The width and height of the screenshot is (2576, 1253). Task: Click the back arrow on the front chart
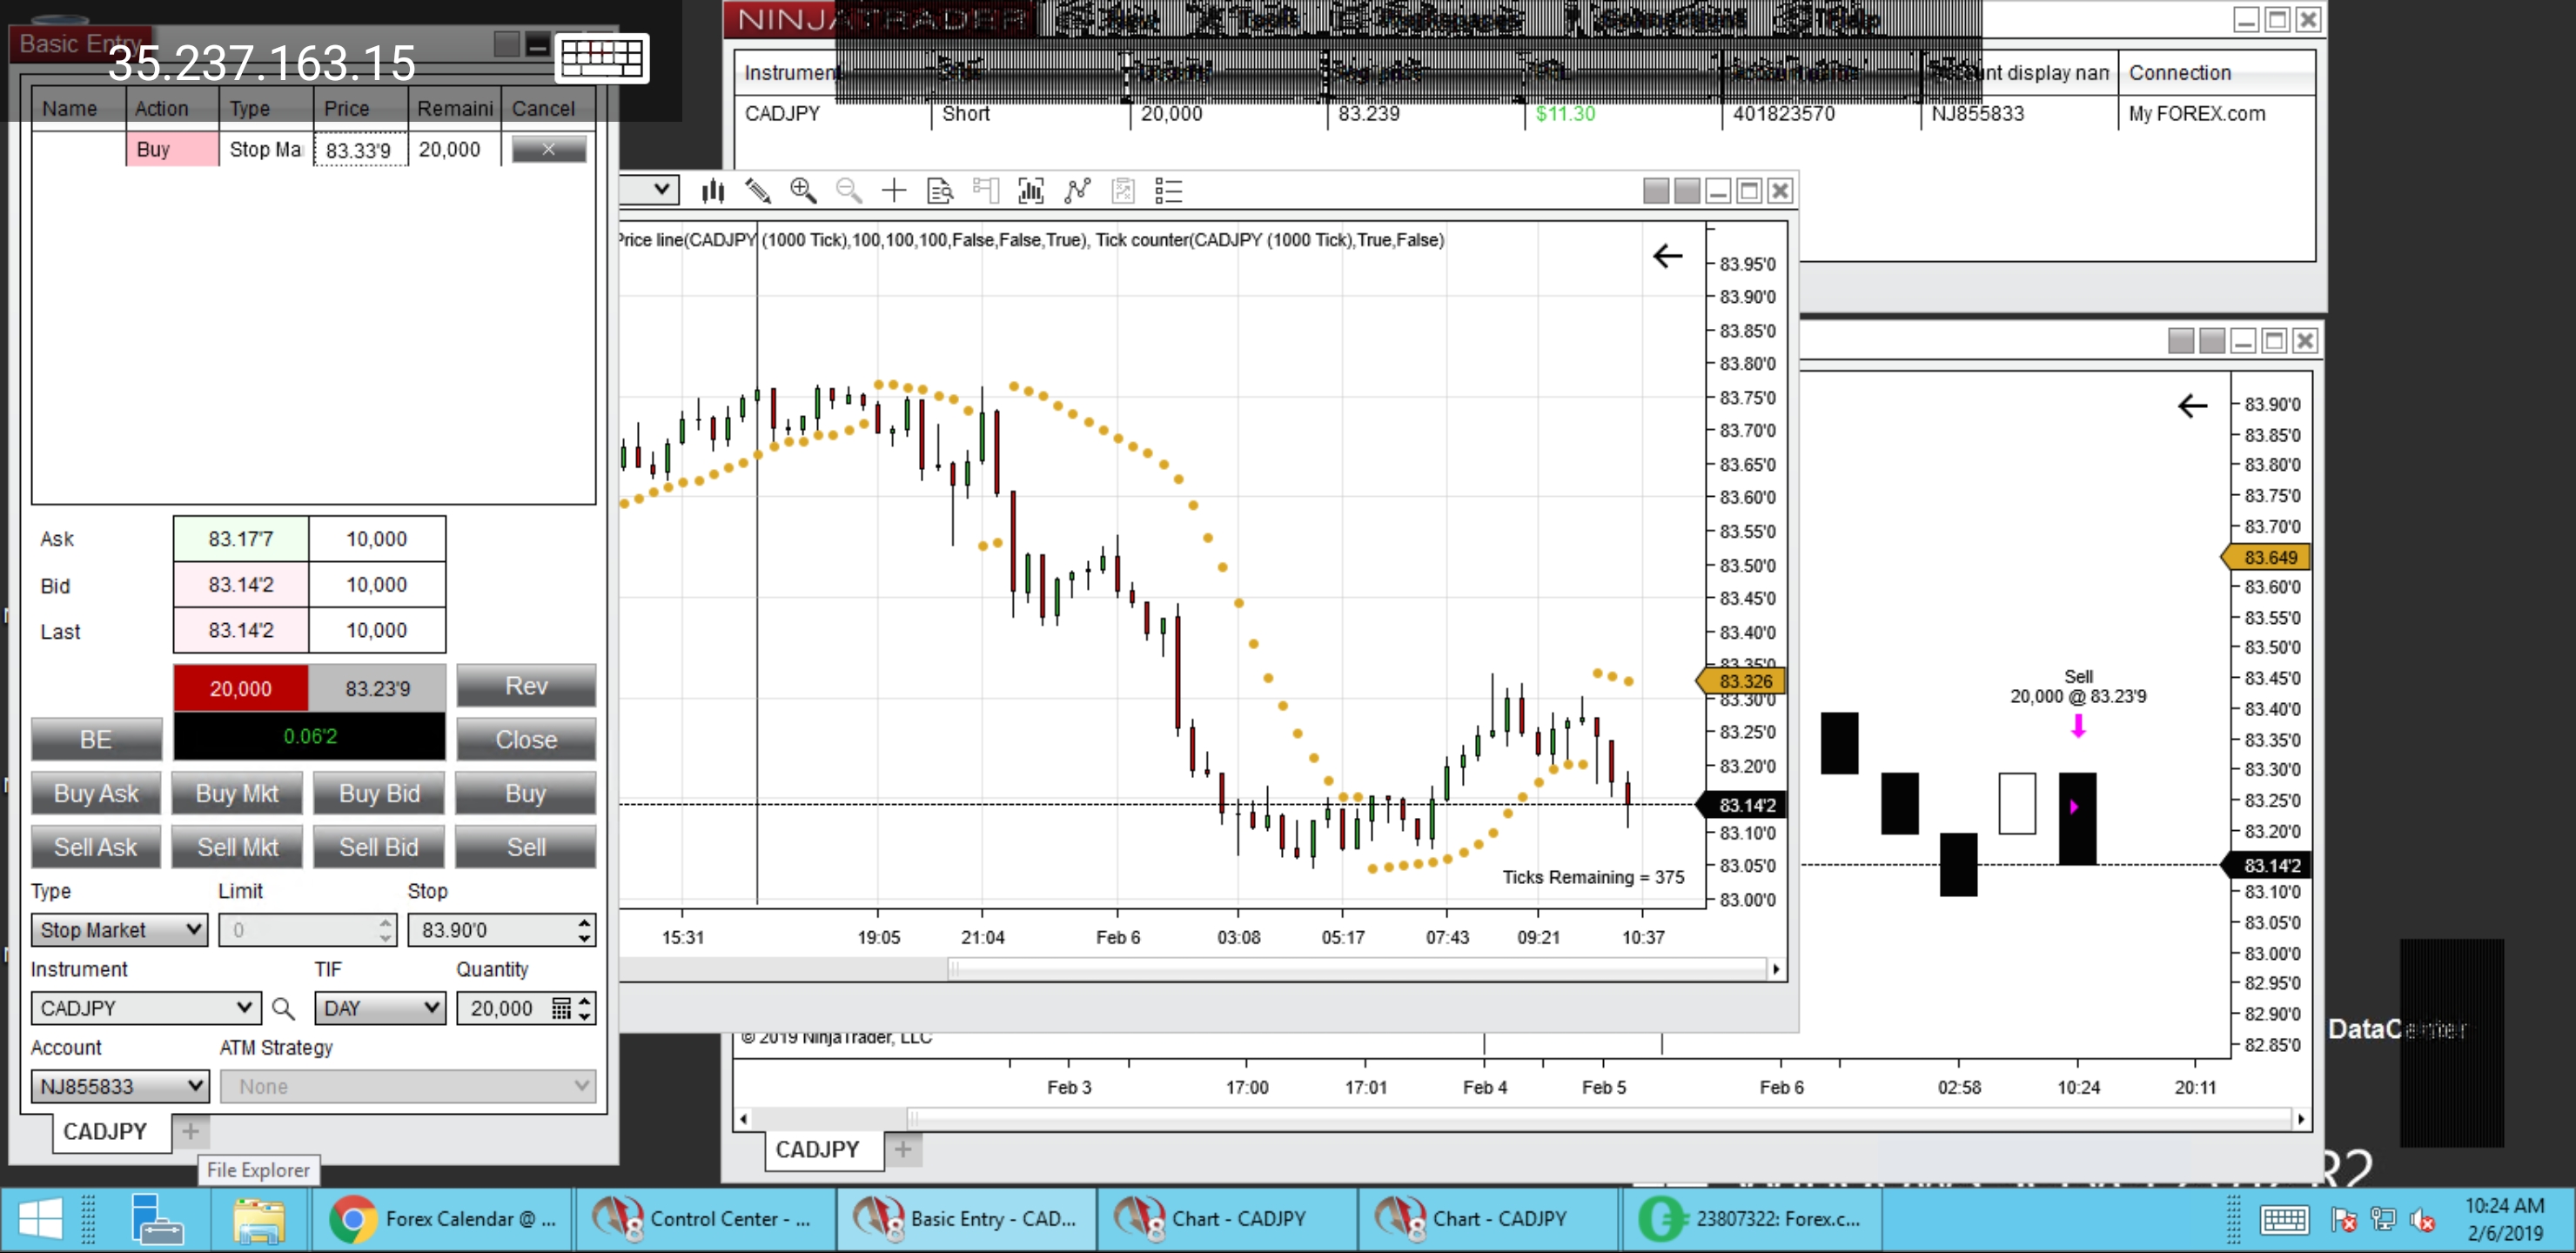[x=1667, y=256]
